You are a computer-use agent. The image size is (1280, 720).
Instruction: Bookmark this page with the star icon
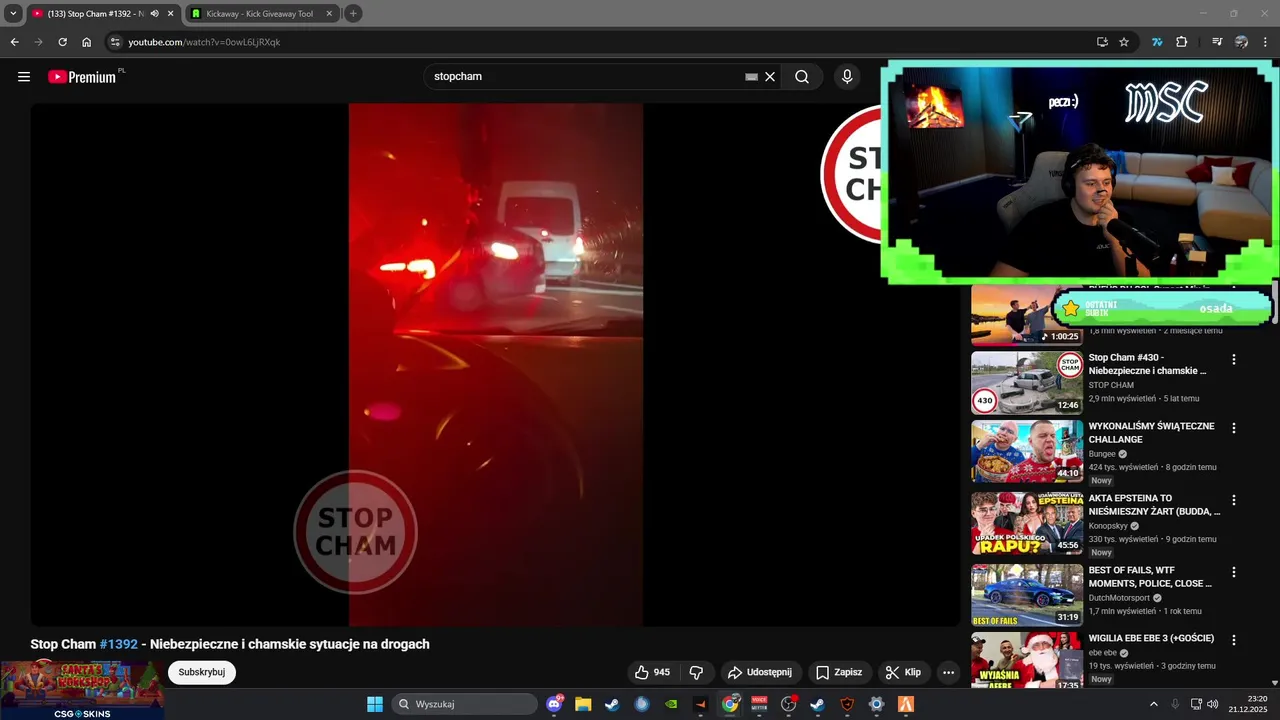(1124, 42)
